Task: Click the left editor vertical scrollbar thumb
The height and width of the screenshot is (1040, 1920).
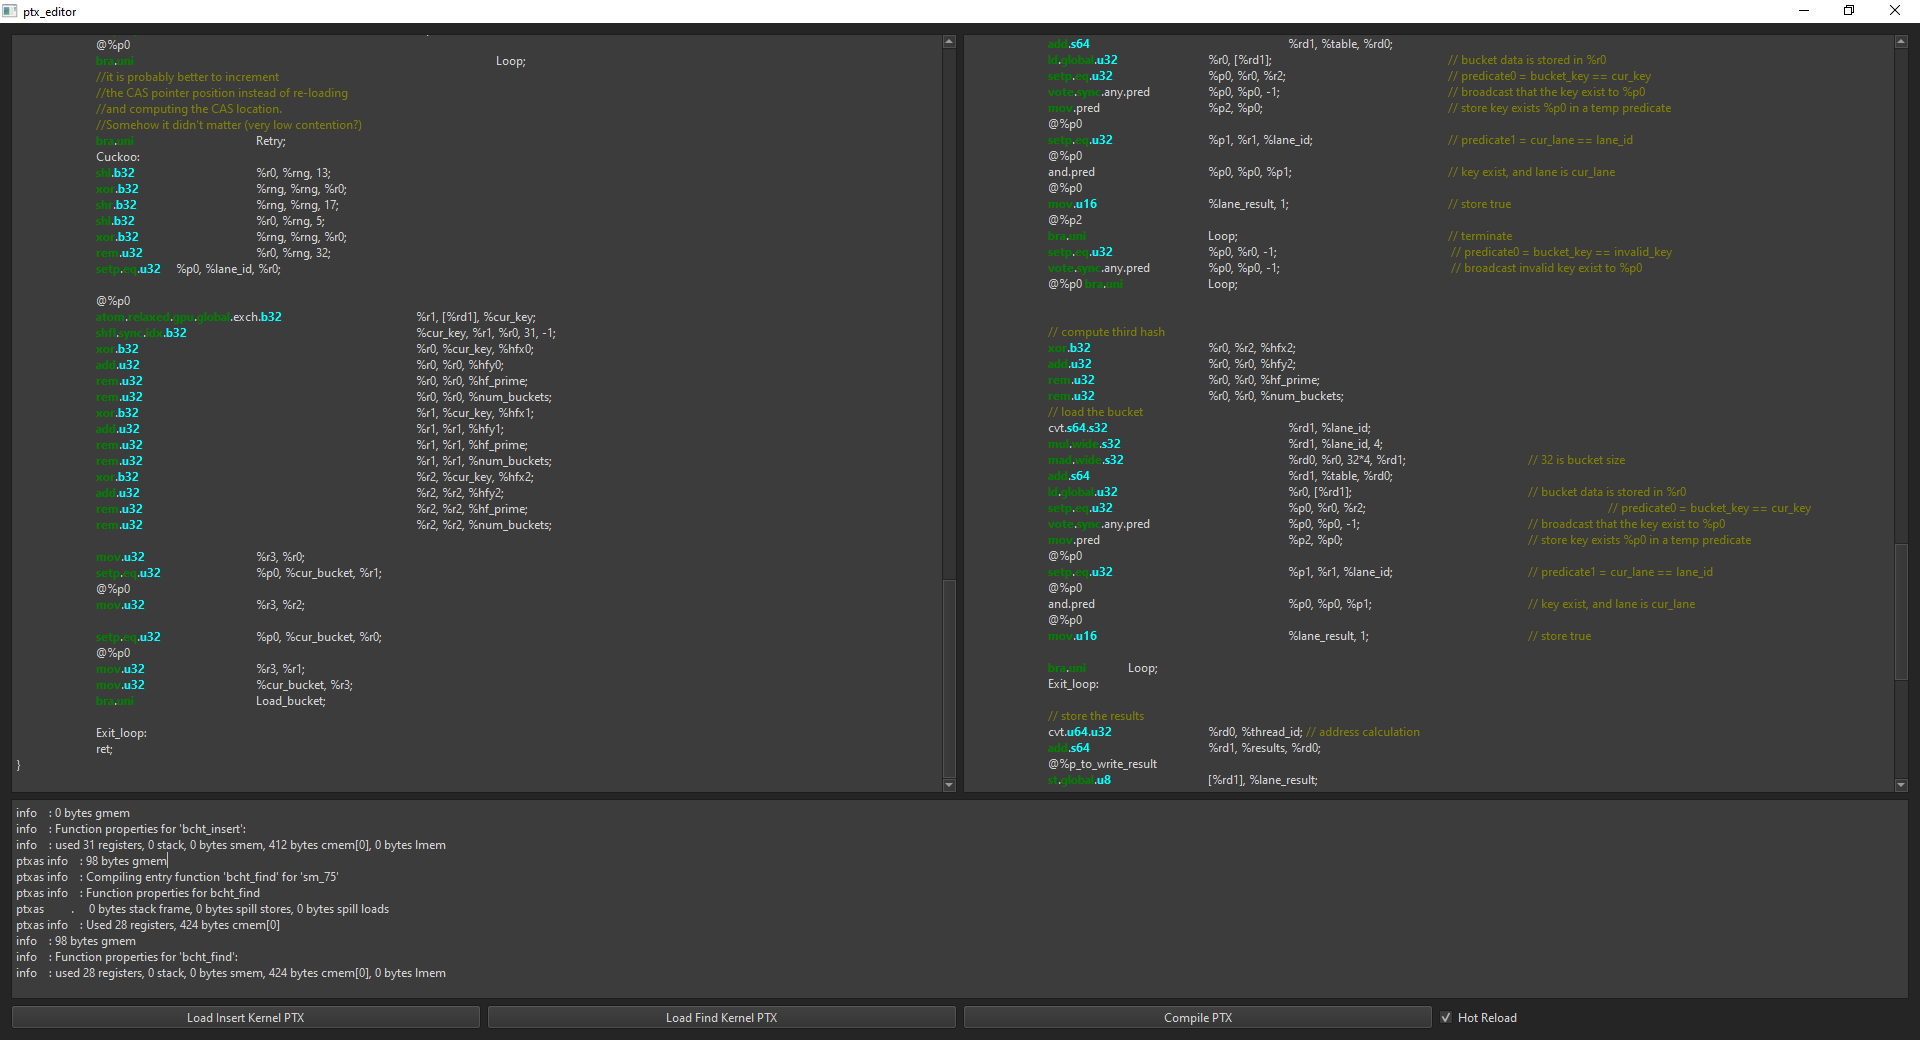Action: coord(949,678)
